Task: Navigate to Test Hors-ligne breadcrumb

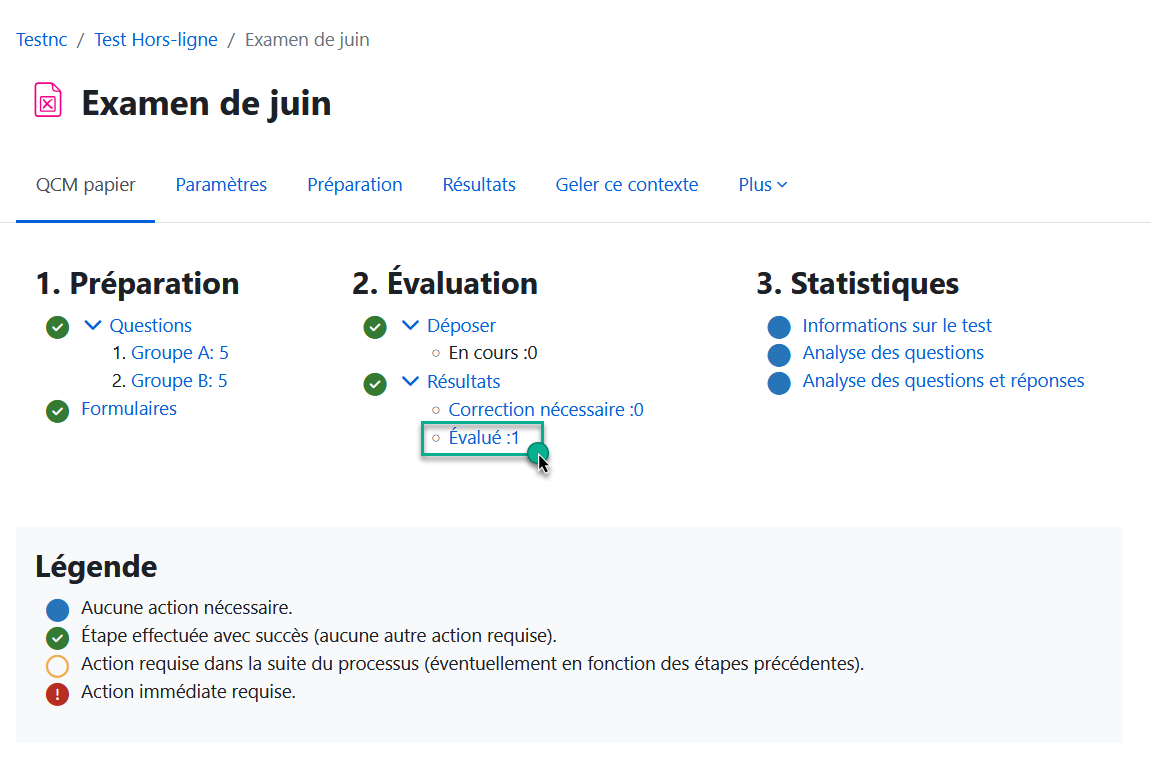Action: pyautogui.click(x=156, y=40)
